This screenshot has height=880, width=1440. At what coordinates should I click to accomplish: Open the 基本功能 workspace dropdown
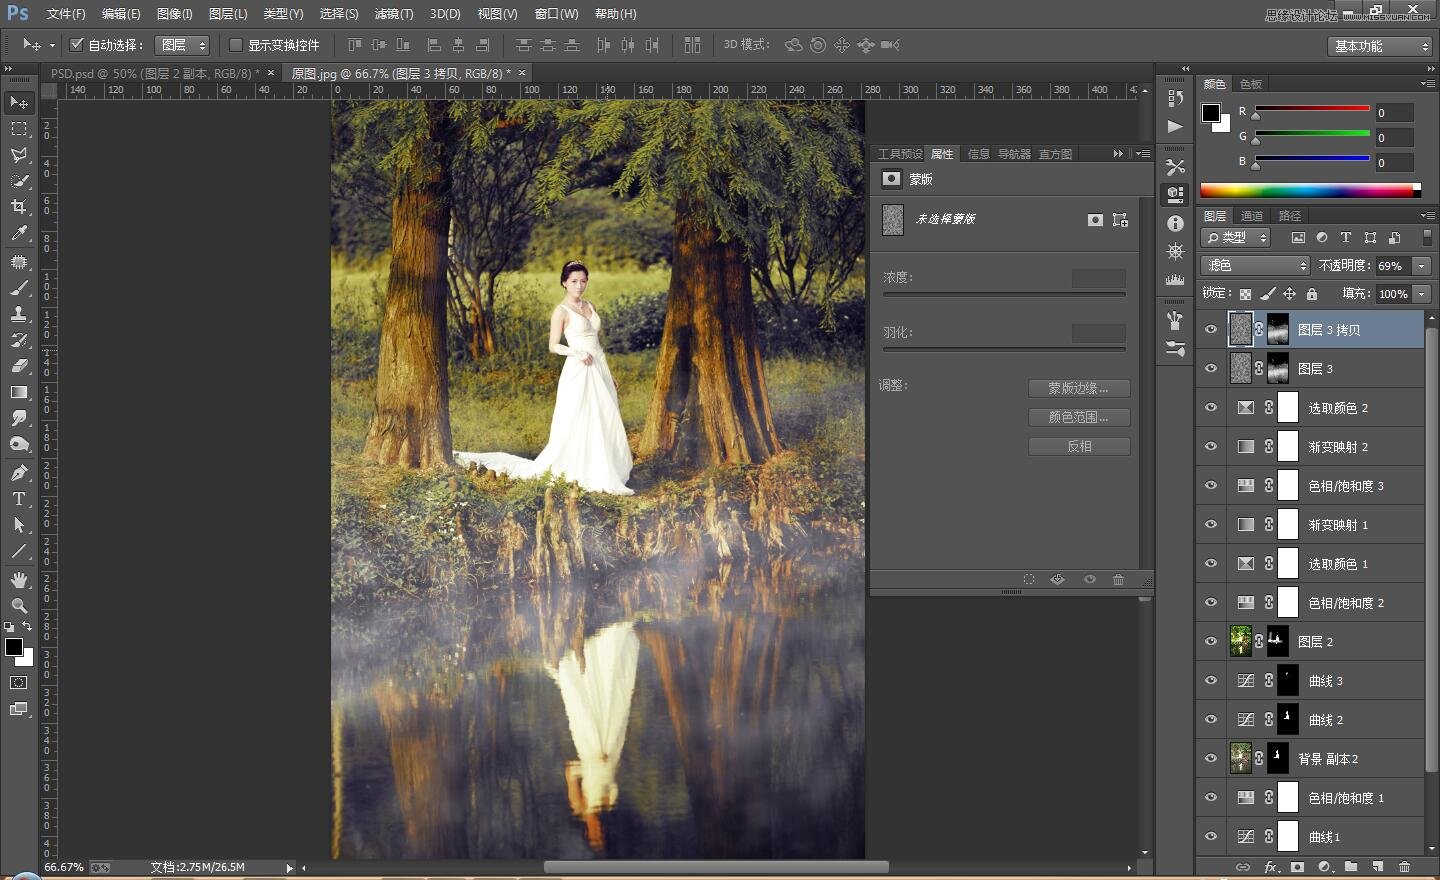pos(1381,46)
